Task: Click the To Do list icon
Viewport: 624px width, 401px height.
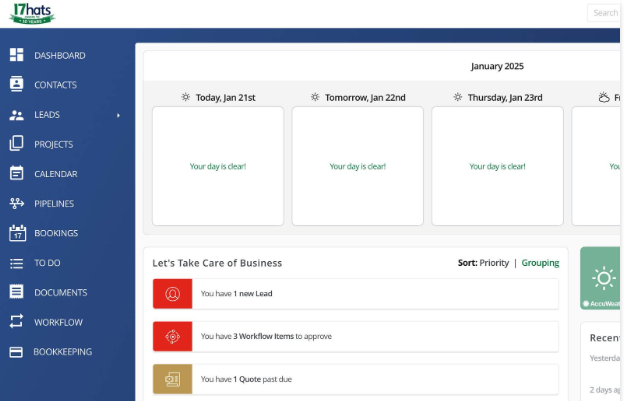Action: [x=16, y=263]
